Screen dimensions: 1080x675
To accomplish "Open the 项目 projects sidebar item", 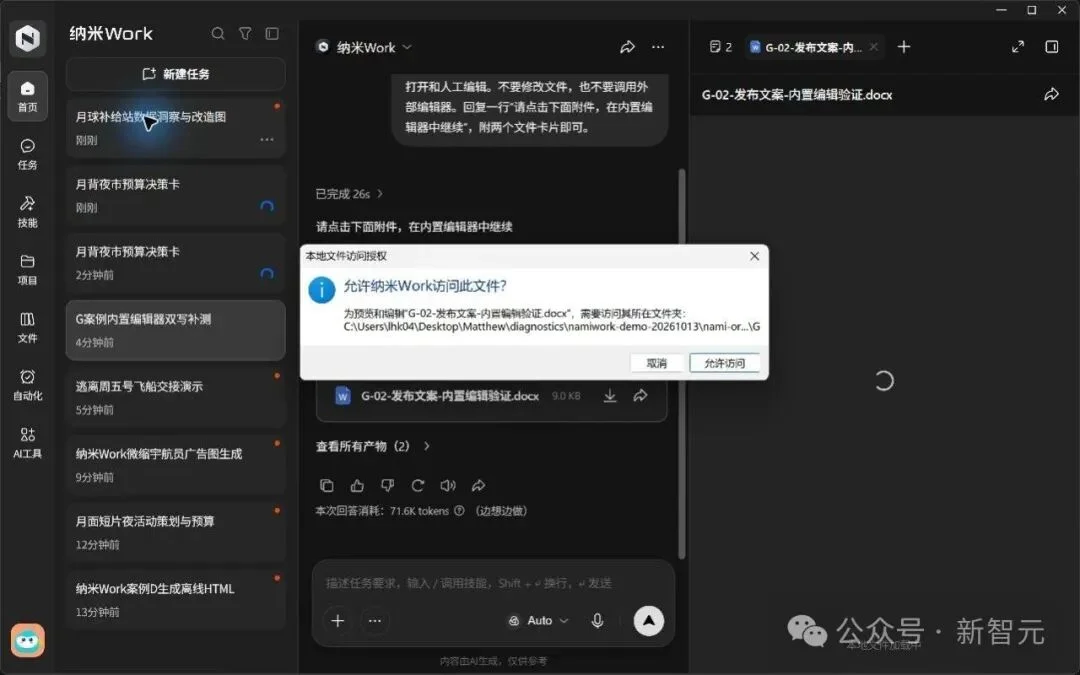I will [28, 270].
